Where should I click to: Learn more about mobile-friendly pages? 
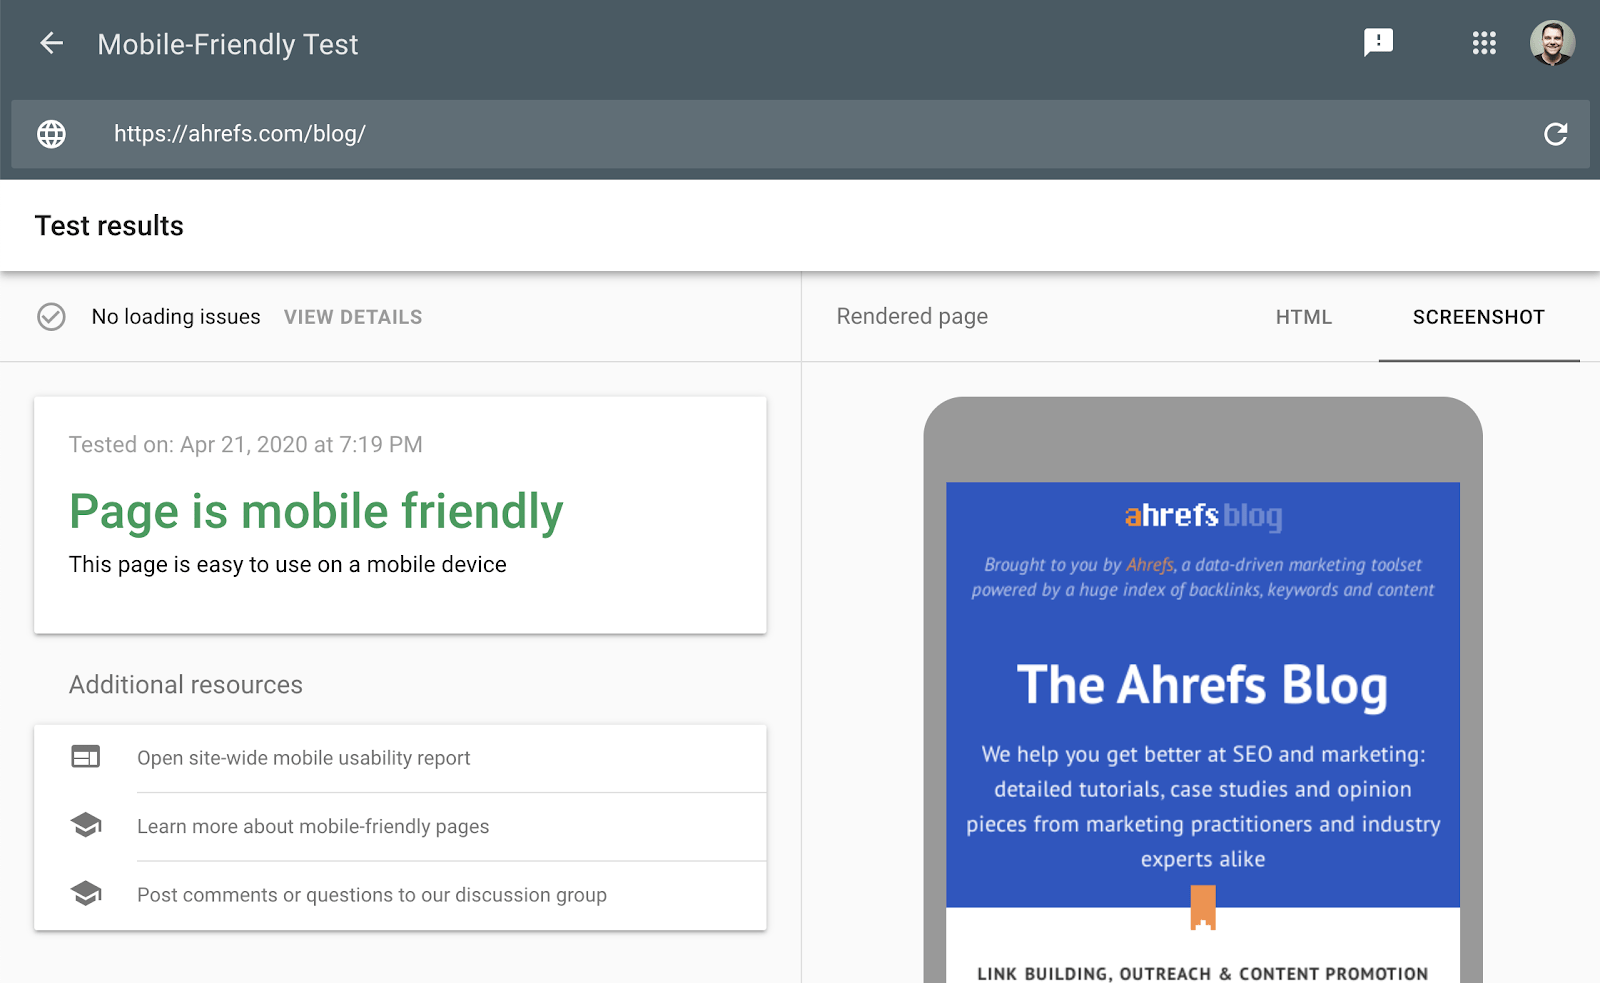pyautogui.click(x=313, y=826)
